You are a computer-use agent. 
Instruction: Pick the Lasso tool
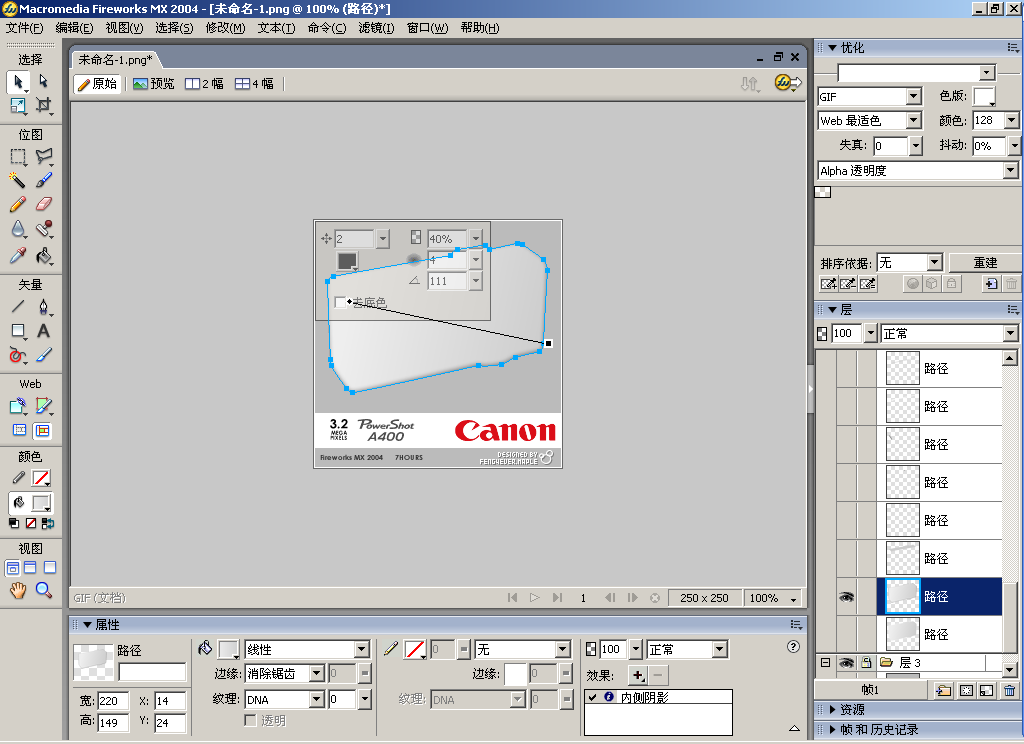[43, 157]
